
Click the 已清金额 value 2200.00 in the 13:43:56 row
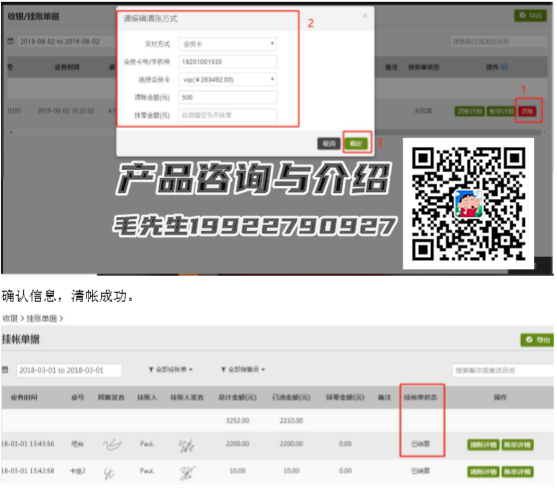coord(291,444)
